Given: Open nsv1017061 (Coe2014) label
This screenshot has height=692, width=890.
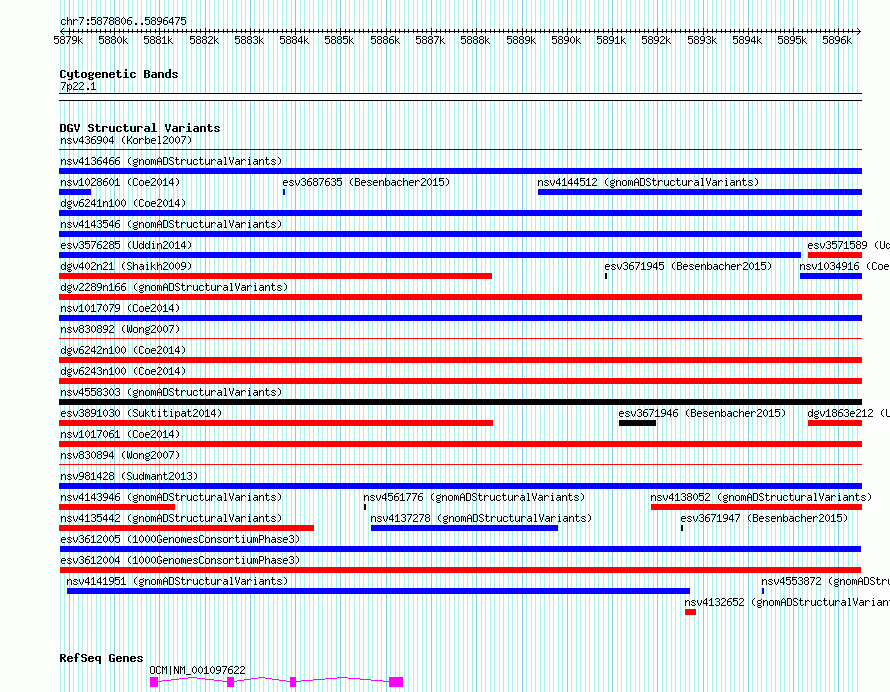Looking at the screenshot, I should [x=120, y=434].
